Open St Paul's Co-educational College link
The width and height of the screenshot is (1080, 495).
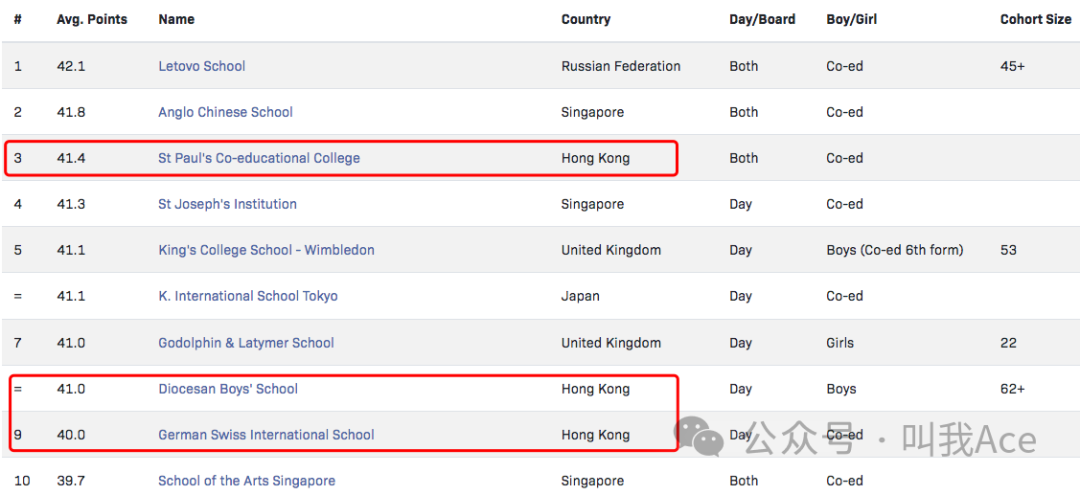(259, 158)
